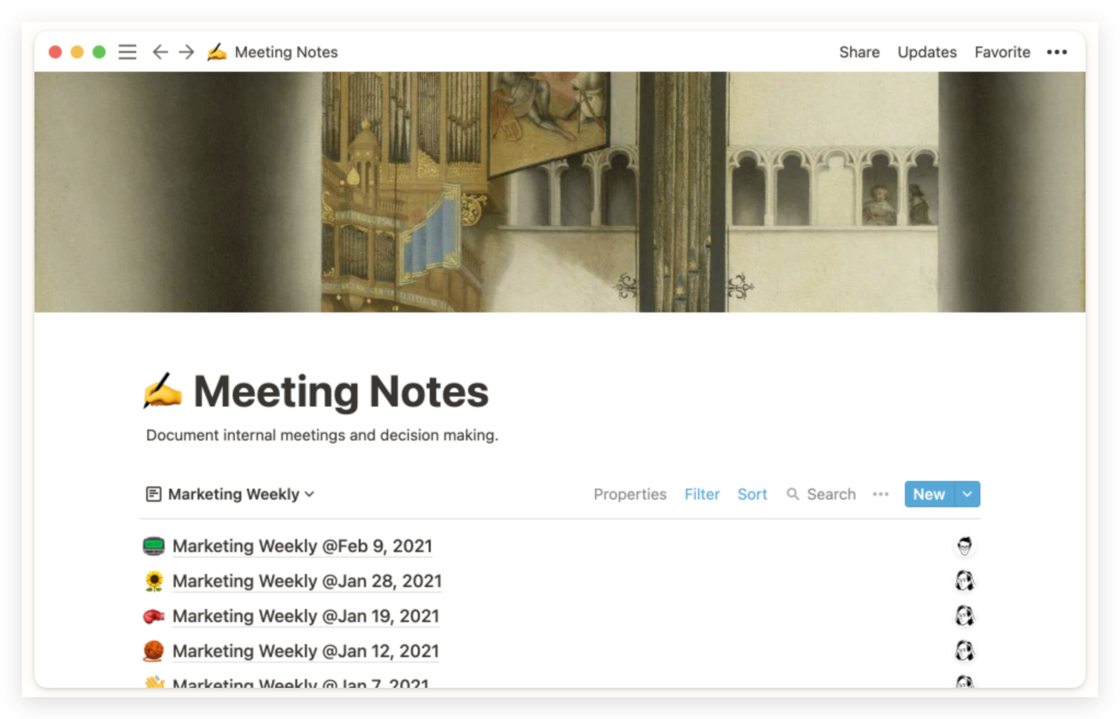The image size is (1120, 719).
Task: Click the avatar on Feb 9 row
Action: pos(964,546)
